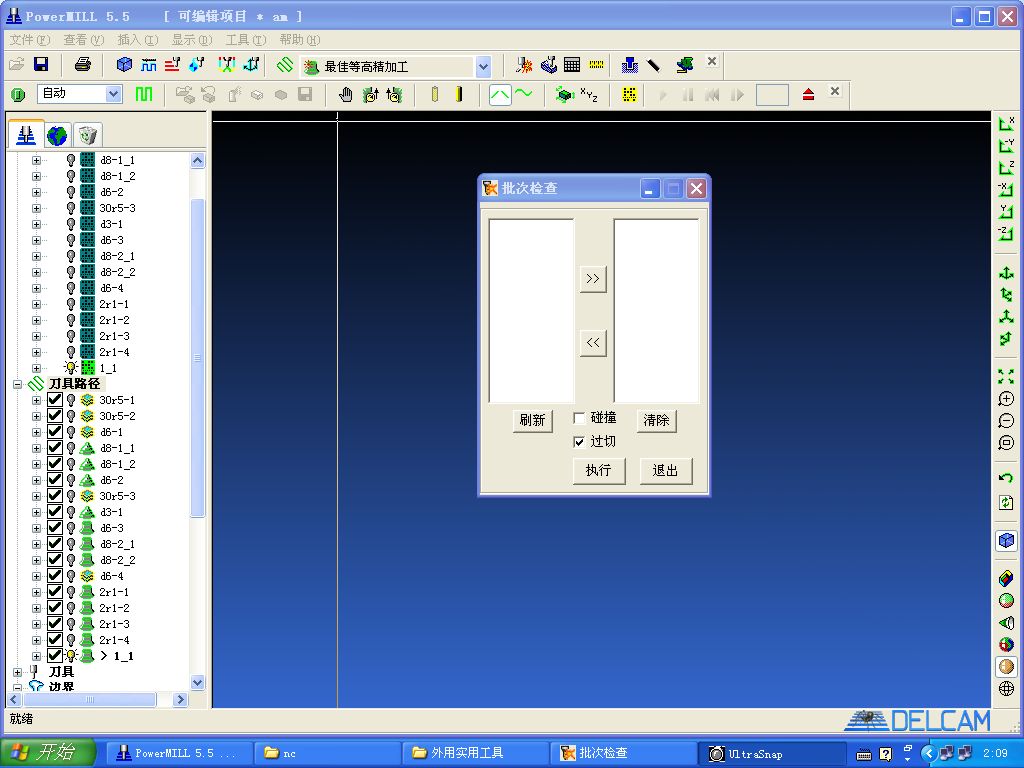Click the view along X axis icon
Screen dimensions: 1024x768
1006,123
